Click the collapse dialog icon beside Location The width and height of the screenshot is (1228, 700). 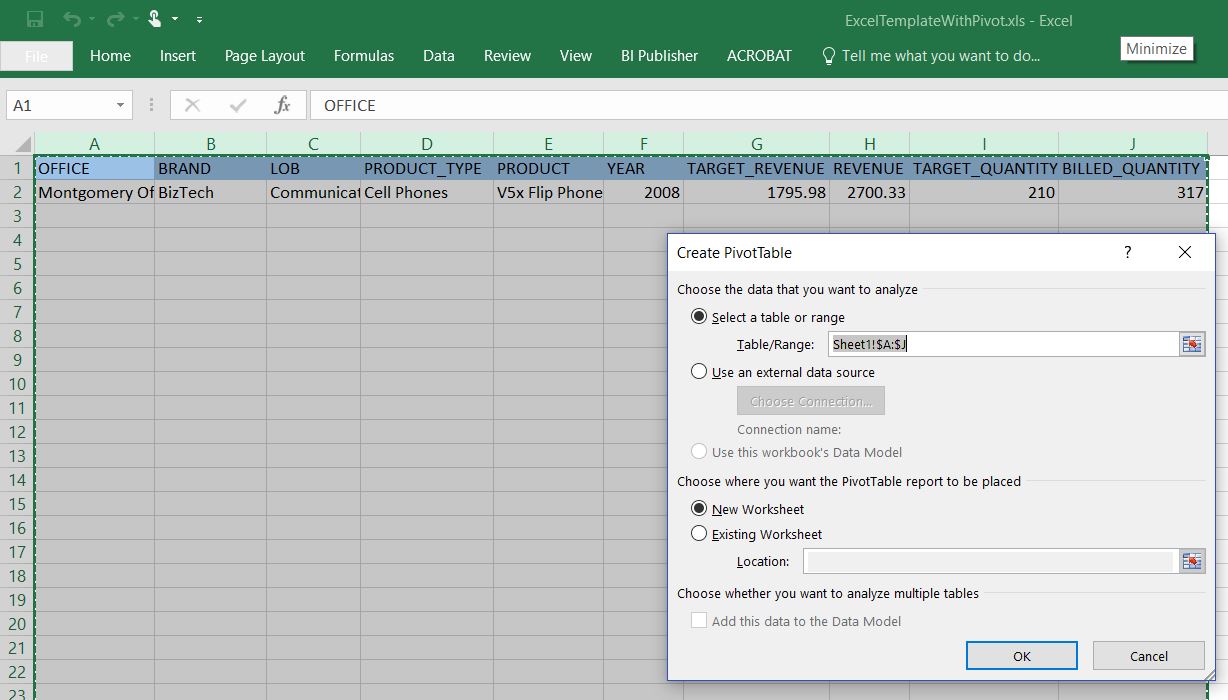point(1192,561)
